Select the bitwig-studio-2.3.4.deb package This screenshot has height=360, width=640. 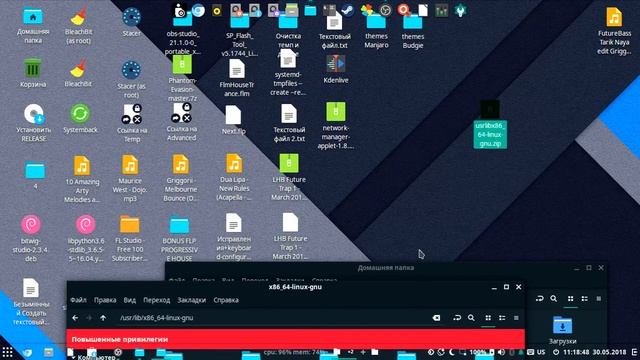tap(30, 238)
